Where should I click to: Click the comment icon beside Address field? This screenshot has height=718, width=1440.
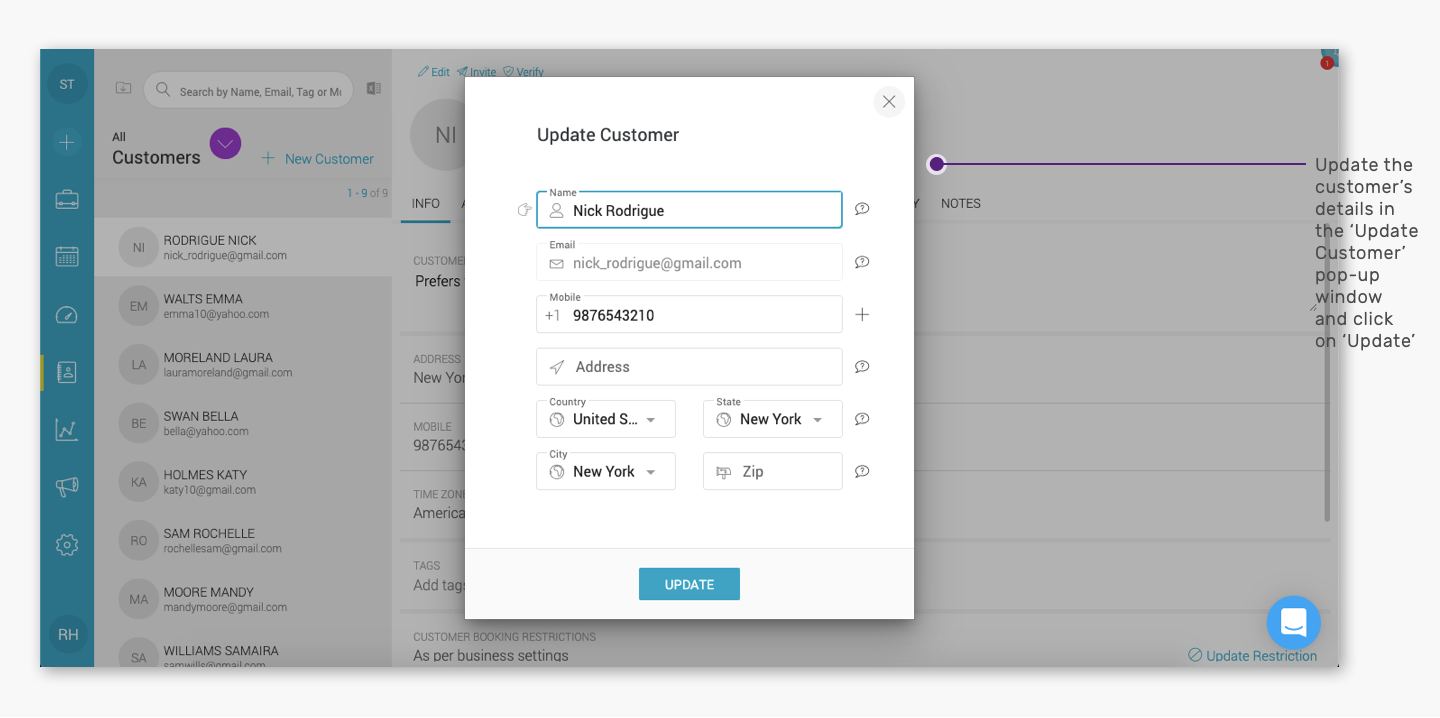(862, 367)
